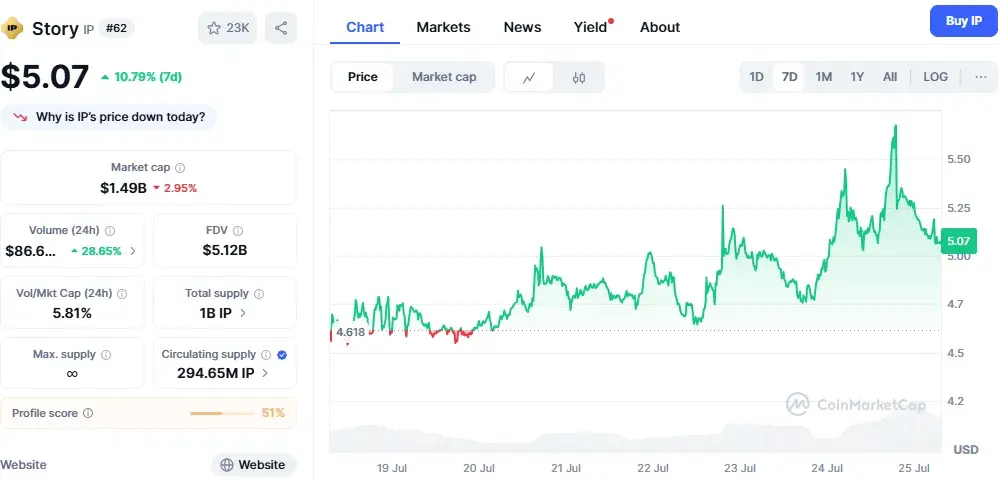Open the News tab
1001x481 pixels.
(522, 27)
